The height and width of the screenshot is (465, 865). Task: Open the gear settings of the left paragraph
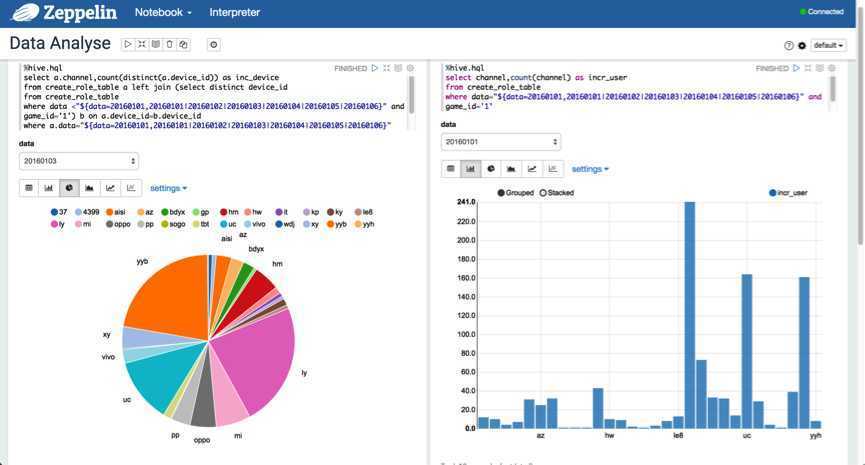point(410,68)
